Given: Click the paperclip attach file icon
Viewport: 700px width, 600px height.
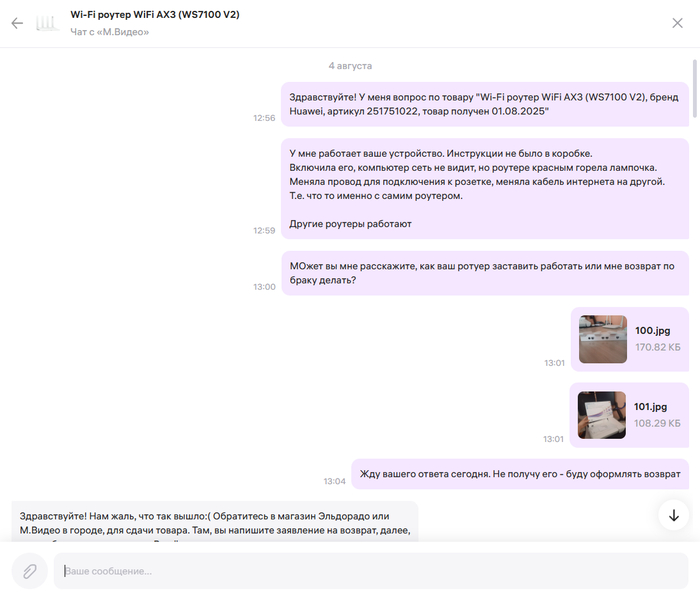Looking at the screenshot, I should pyautogui.click(x=30, y=570).
